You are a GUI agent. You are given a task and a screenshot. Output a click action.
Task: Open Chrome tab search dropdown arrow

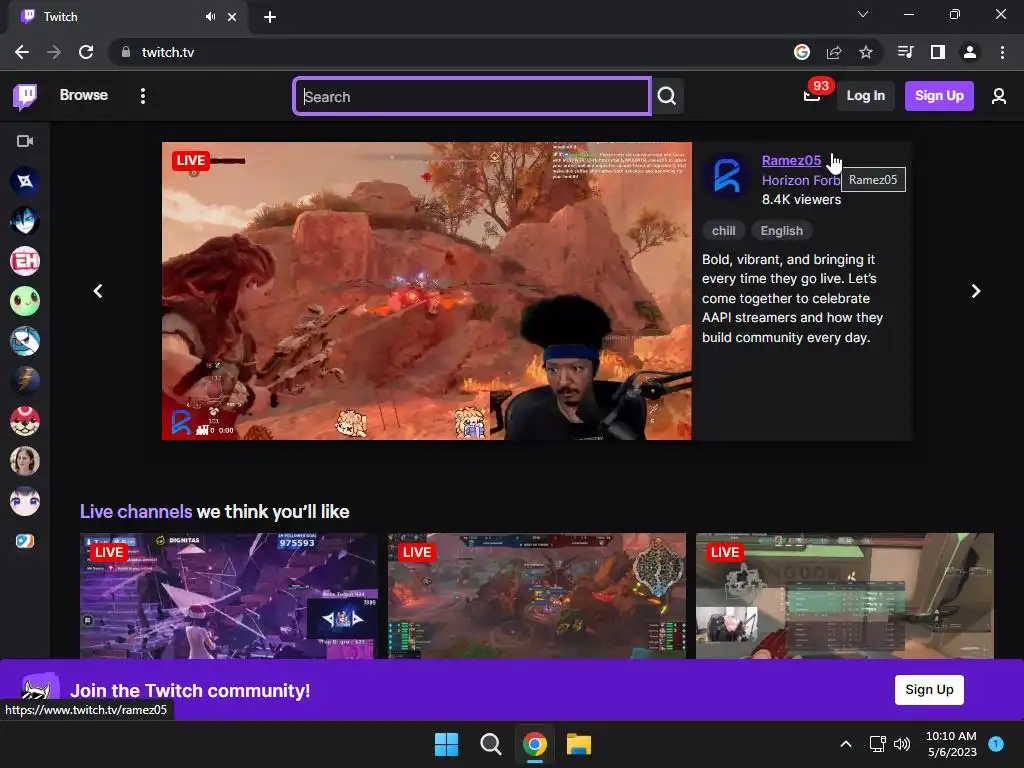863,14
